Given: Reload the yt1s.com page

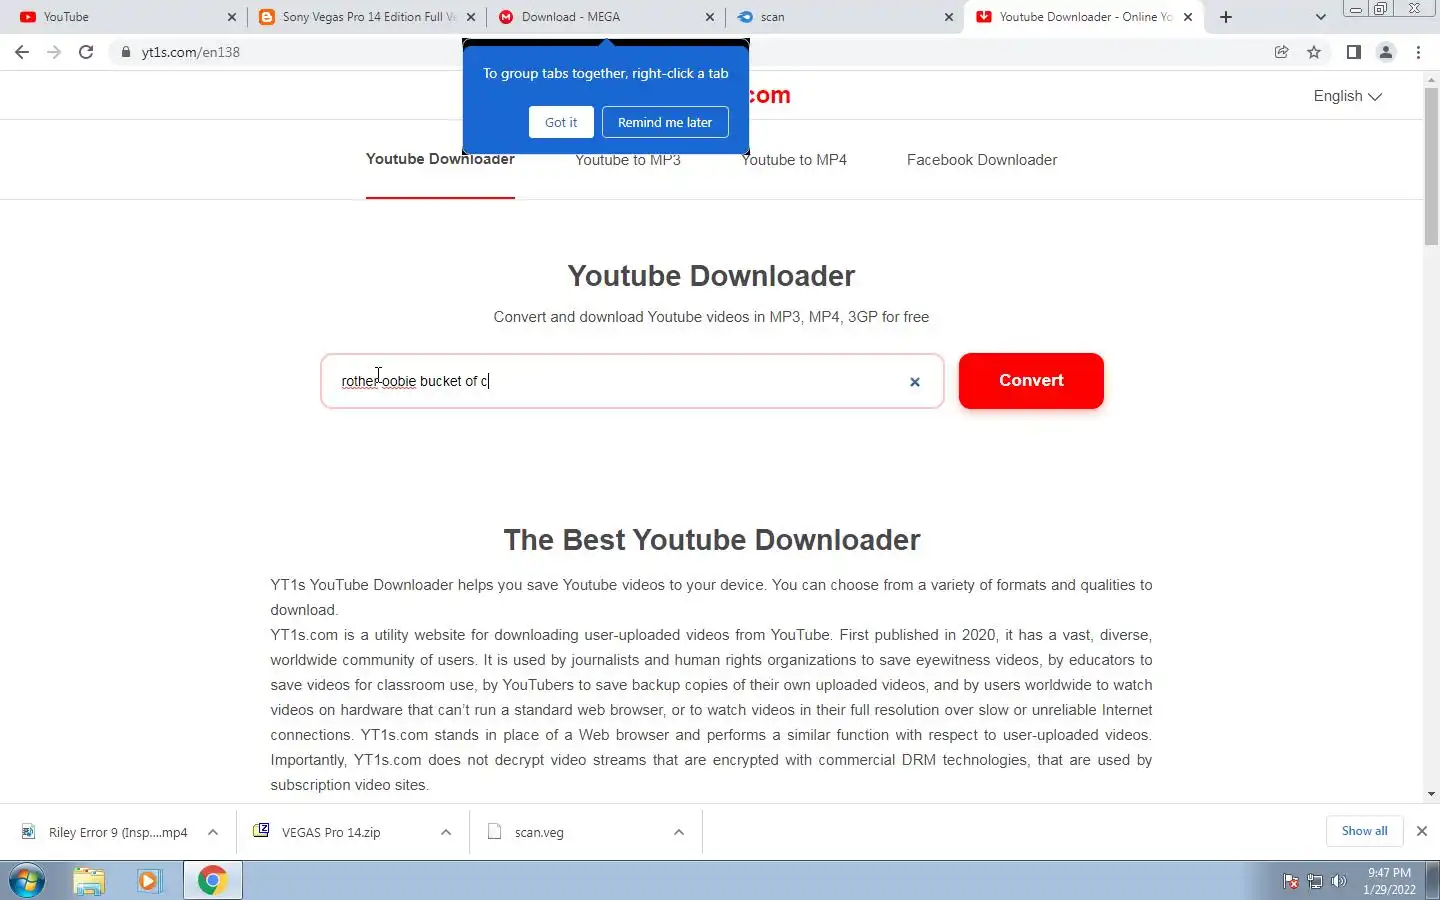Looking at the screenshot, I should pyautogui.click(x=86, y=52).
